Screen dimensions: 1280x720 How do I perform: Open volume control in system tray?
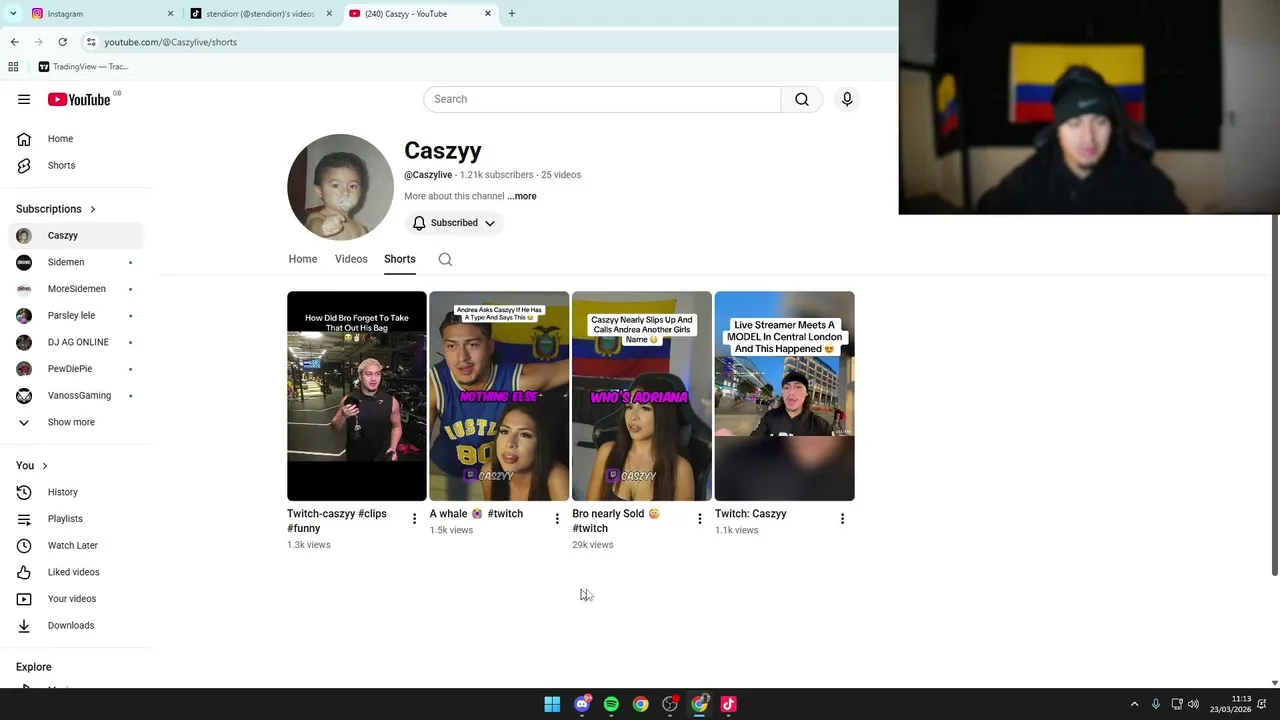1193,704
